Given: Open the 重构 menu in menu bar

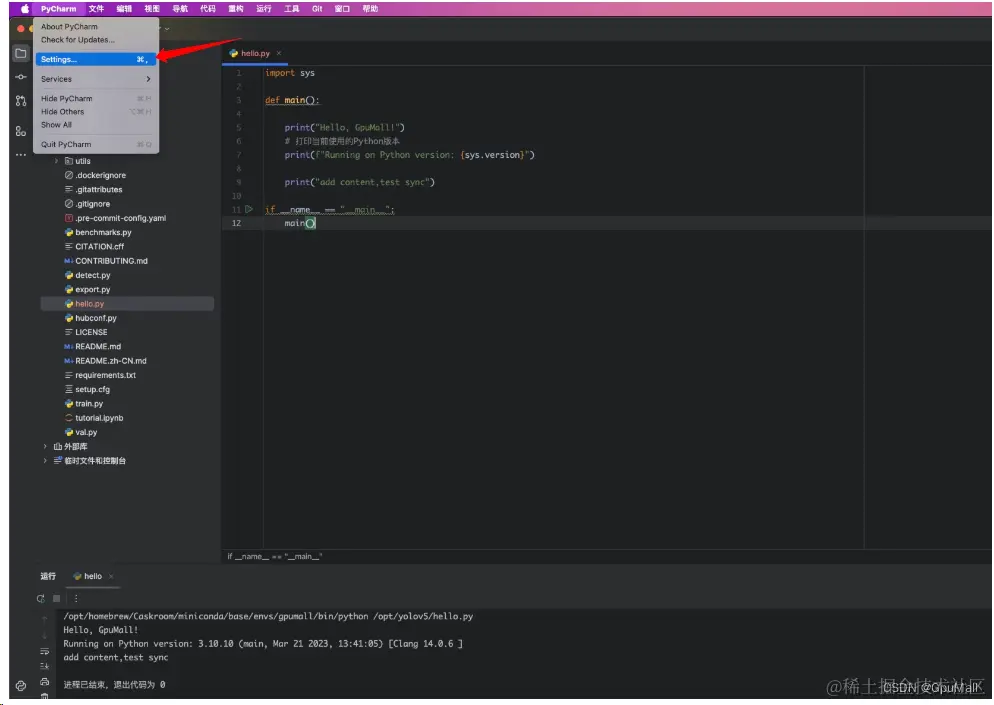Looking at the screenshot, I should 236,9.
